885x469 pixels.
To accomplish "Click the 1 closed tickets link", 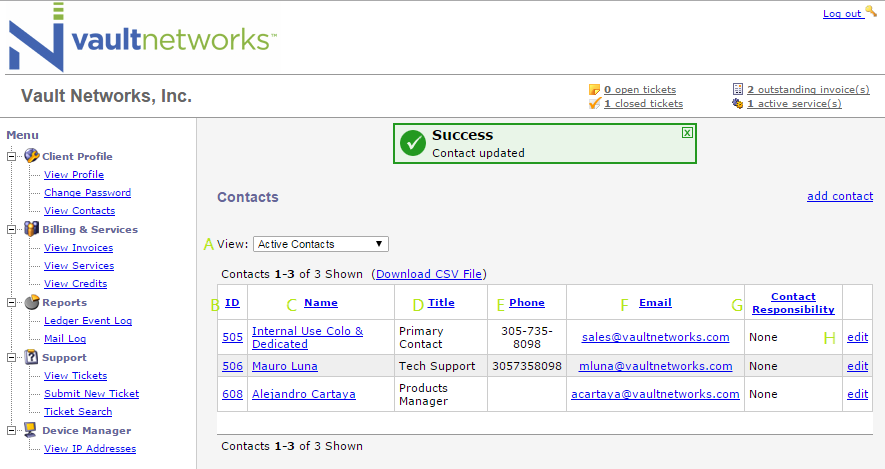I will [643, 103].
